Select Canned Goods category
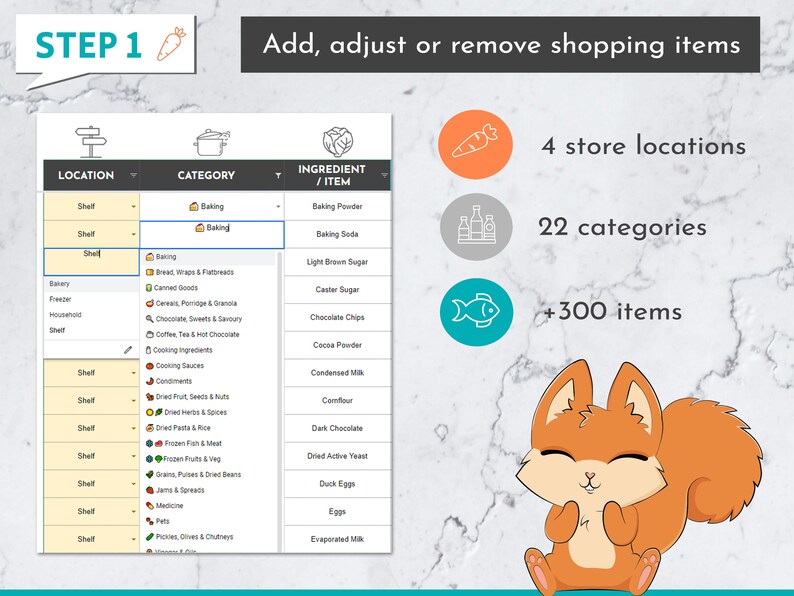 pos(209,288)
